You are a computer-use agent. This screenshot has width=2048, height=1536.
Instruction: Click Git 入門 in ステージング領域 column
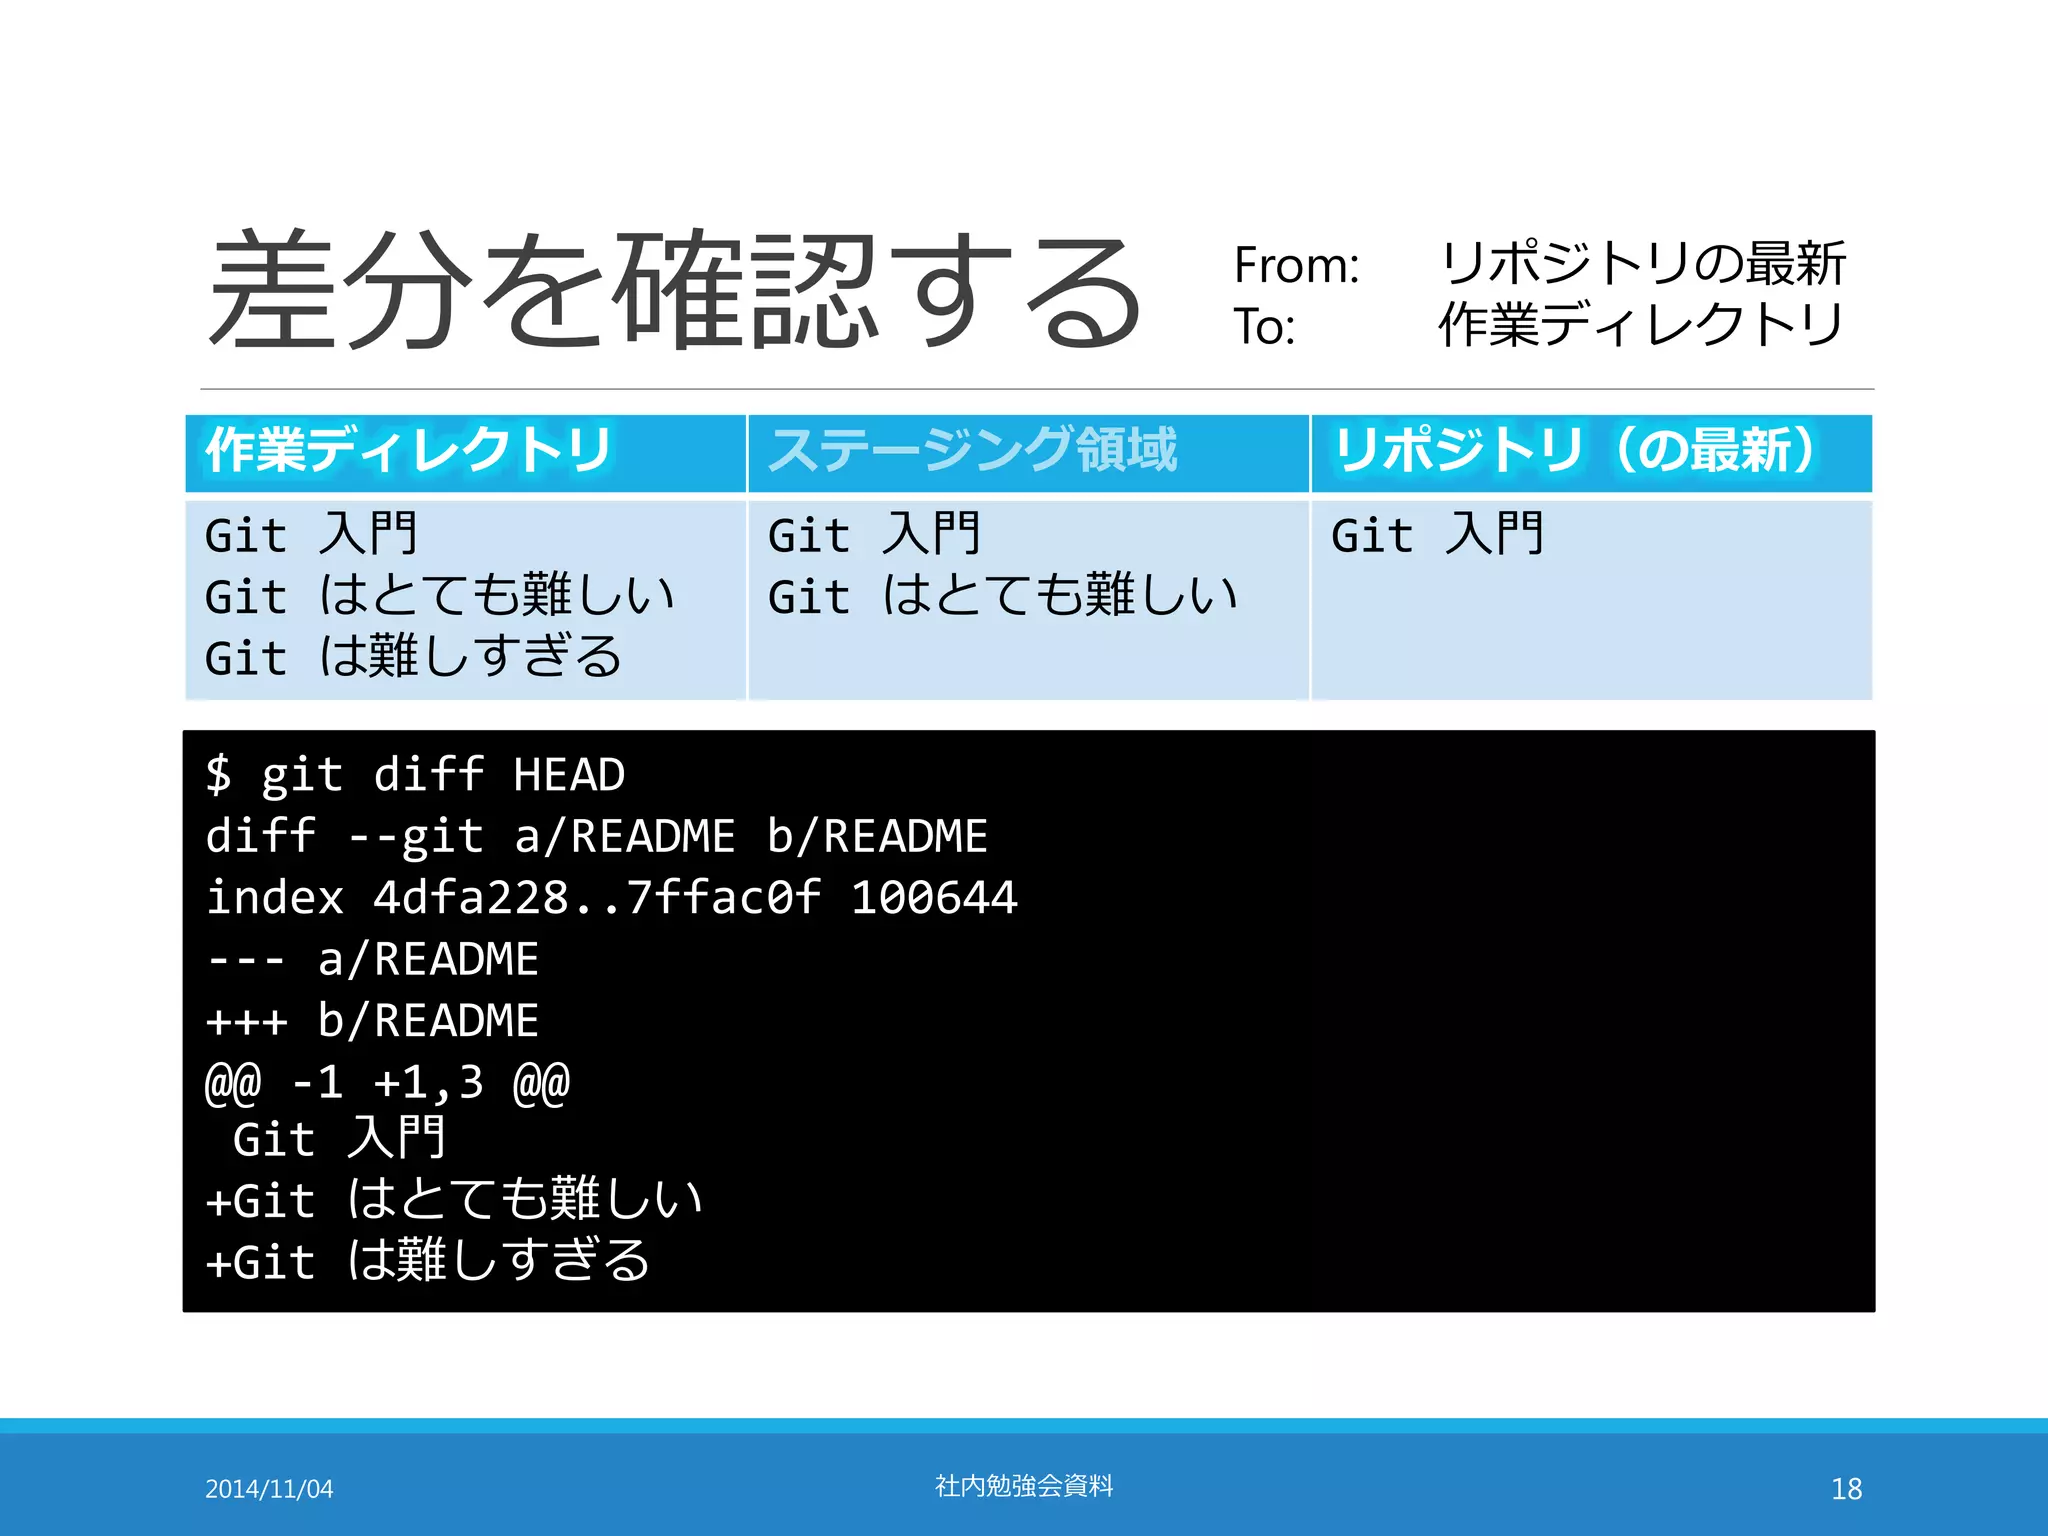point(874,534)
